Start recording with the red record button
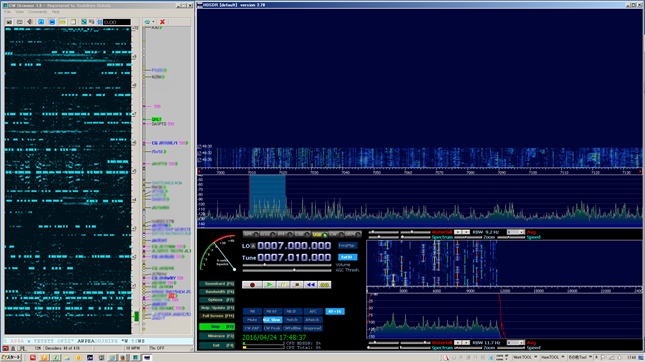Screen dimensions: 645x362 click(252, 285)
